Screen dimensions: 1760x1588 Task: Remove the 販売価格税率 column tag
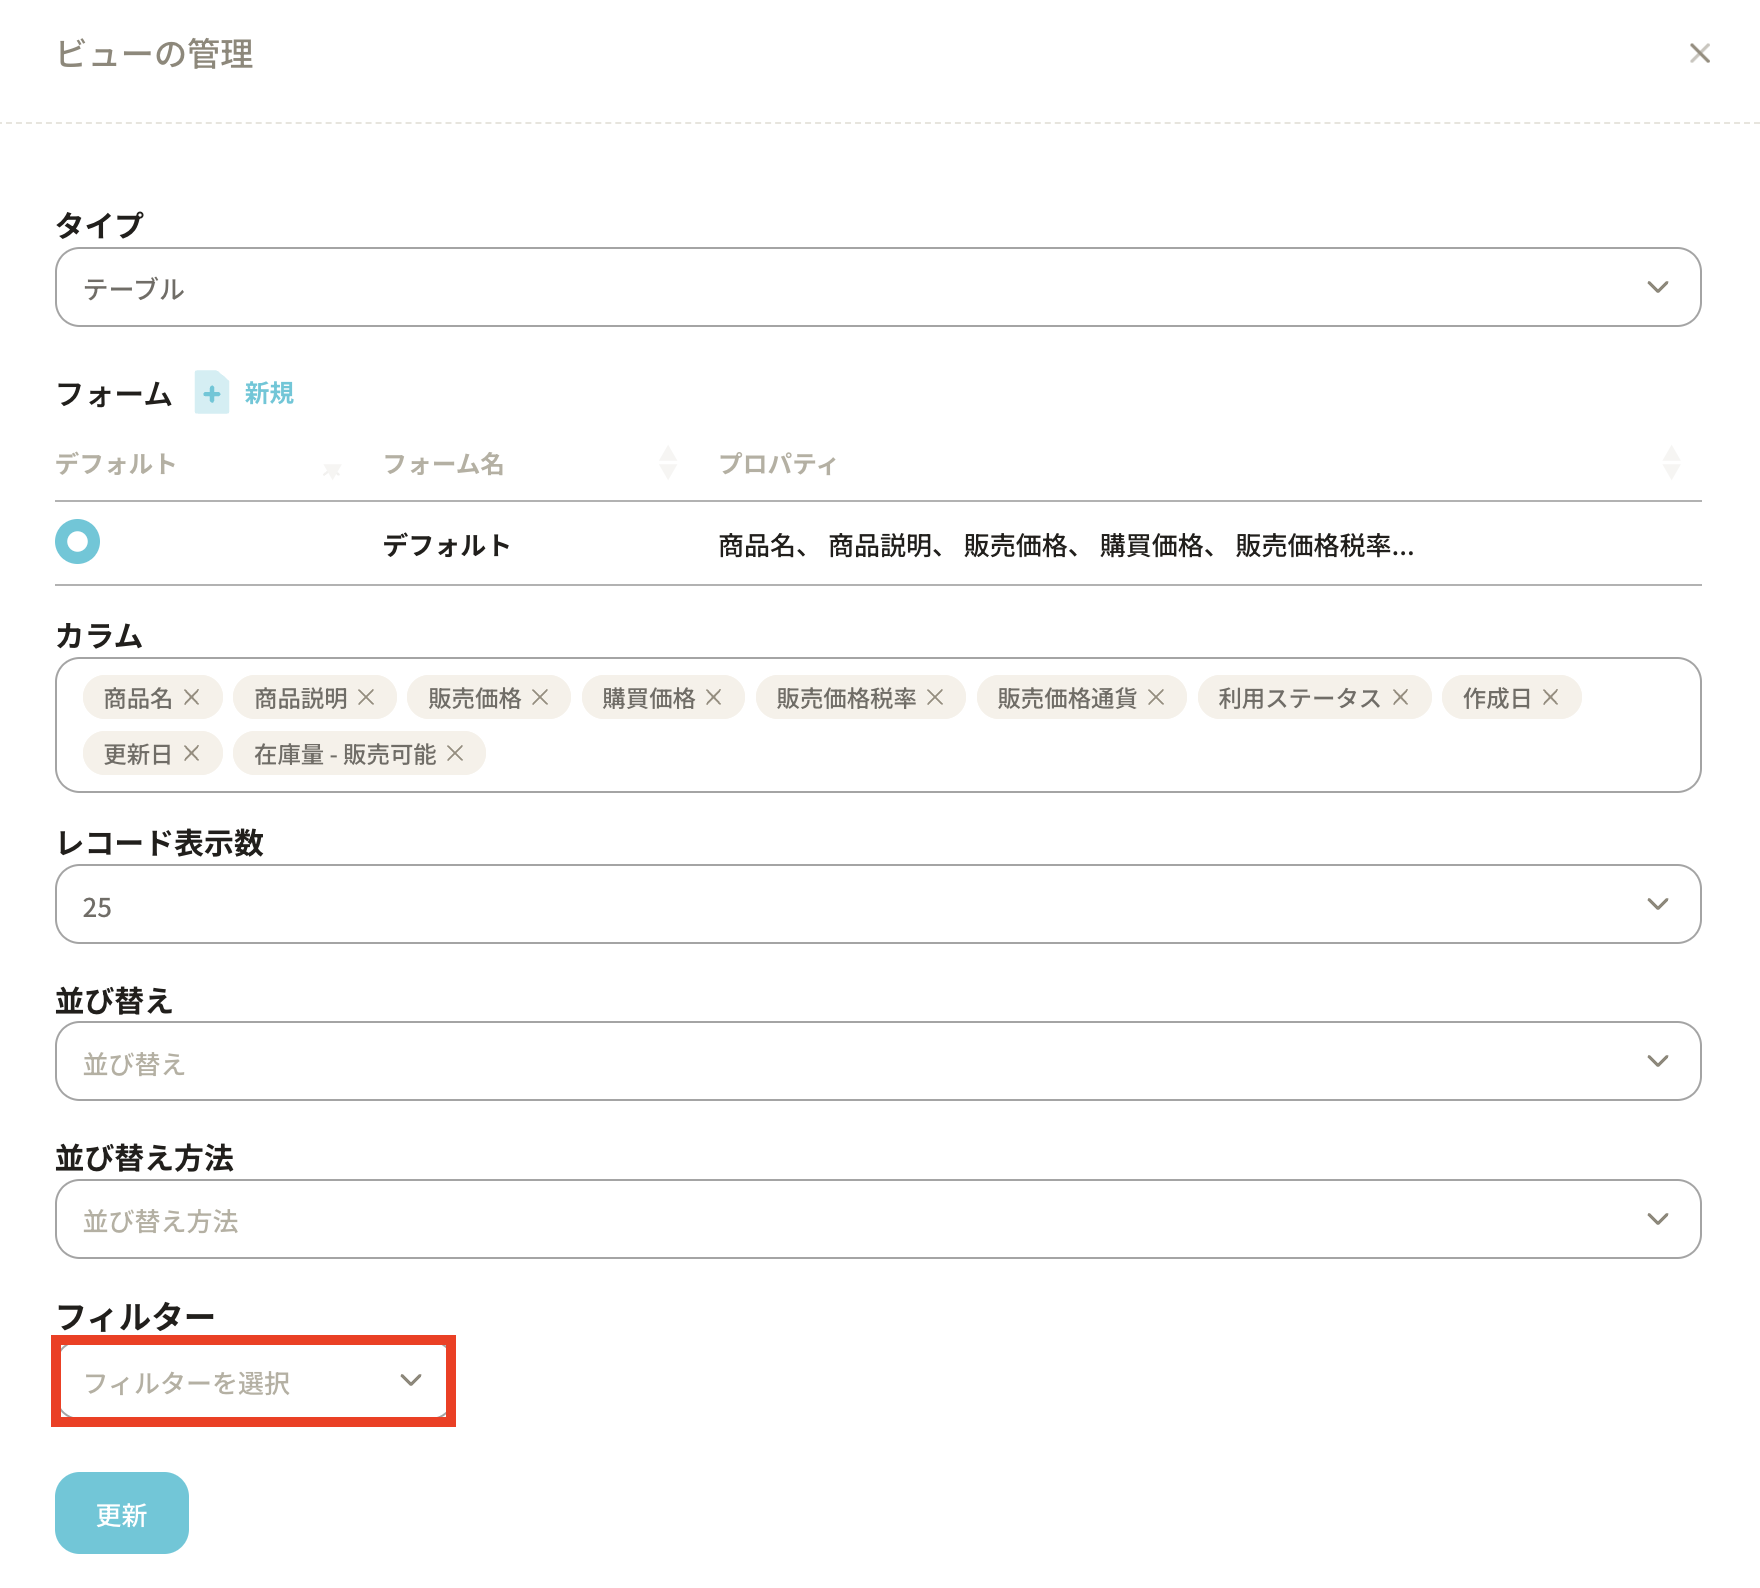coord(935,697)
